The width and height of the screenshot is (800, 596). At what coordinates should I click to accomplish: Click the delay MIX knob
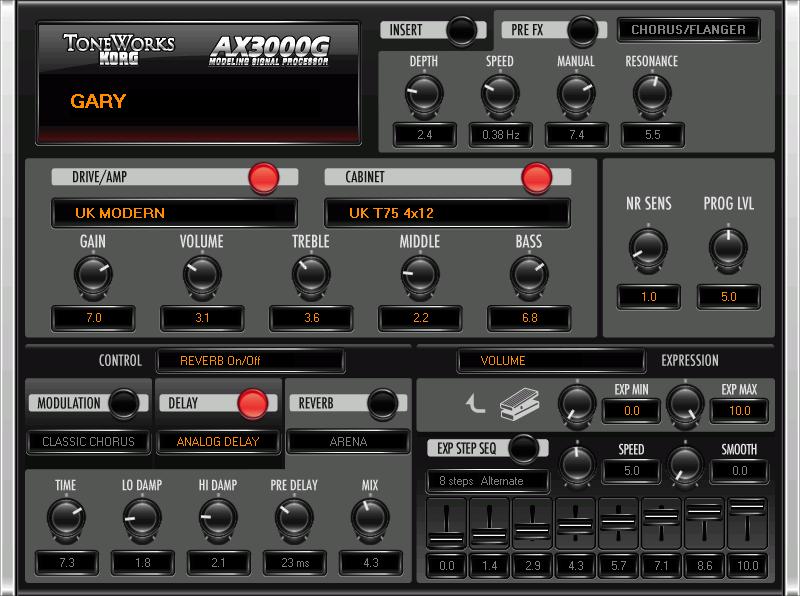pyautogui.click(x=370, y=518)
